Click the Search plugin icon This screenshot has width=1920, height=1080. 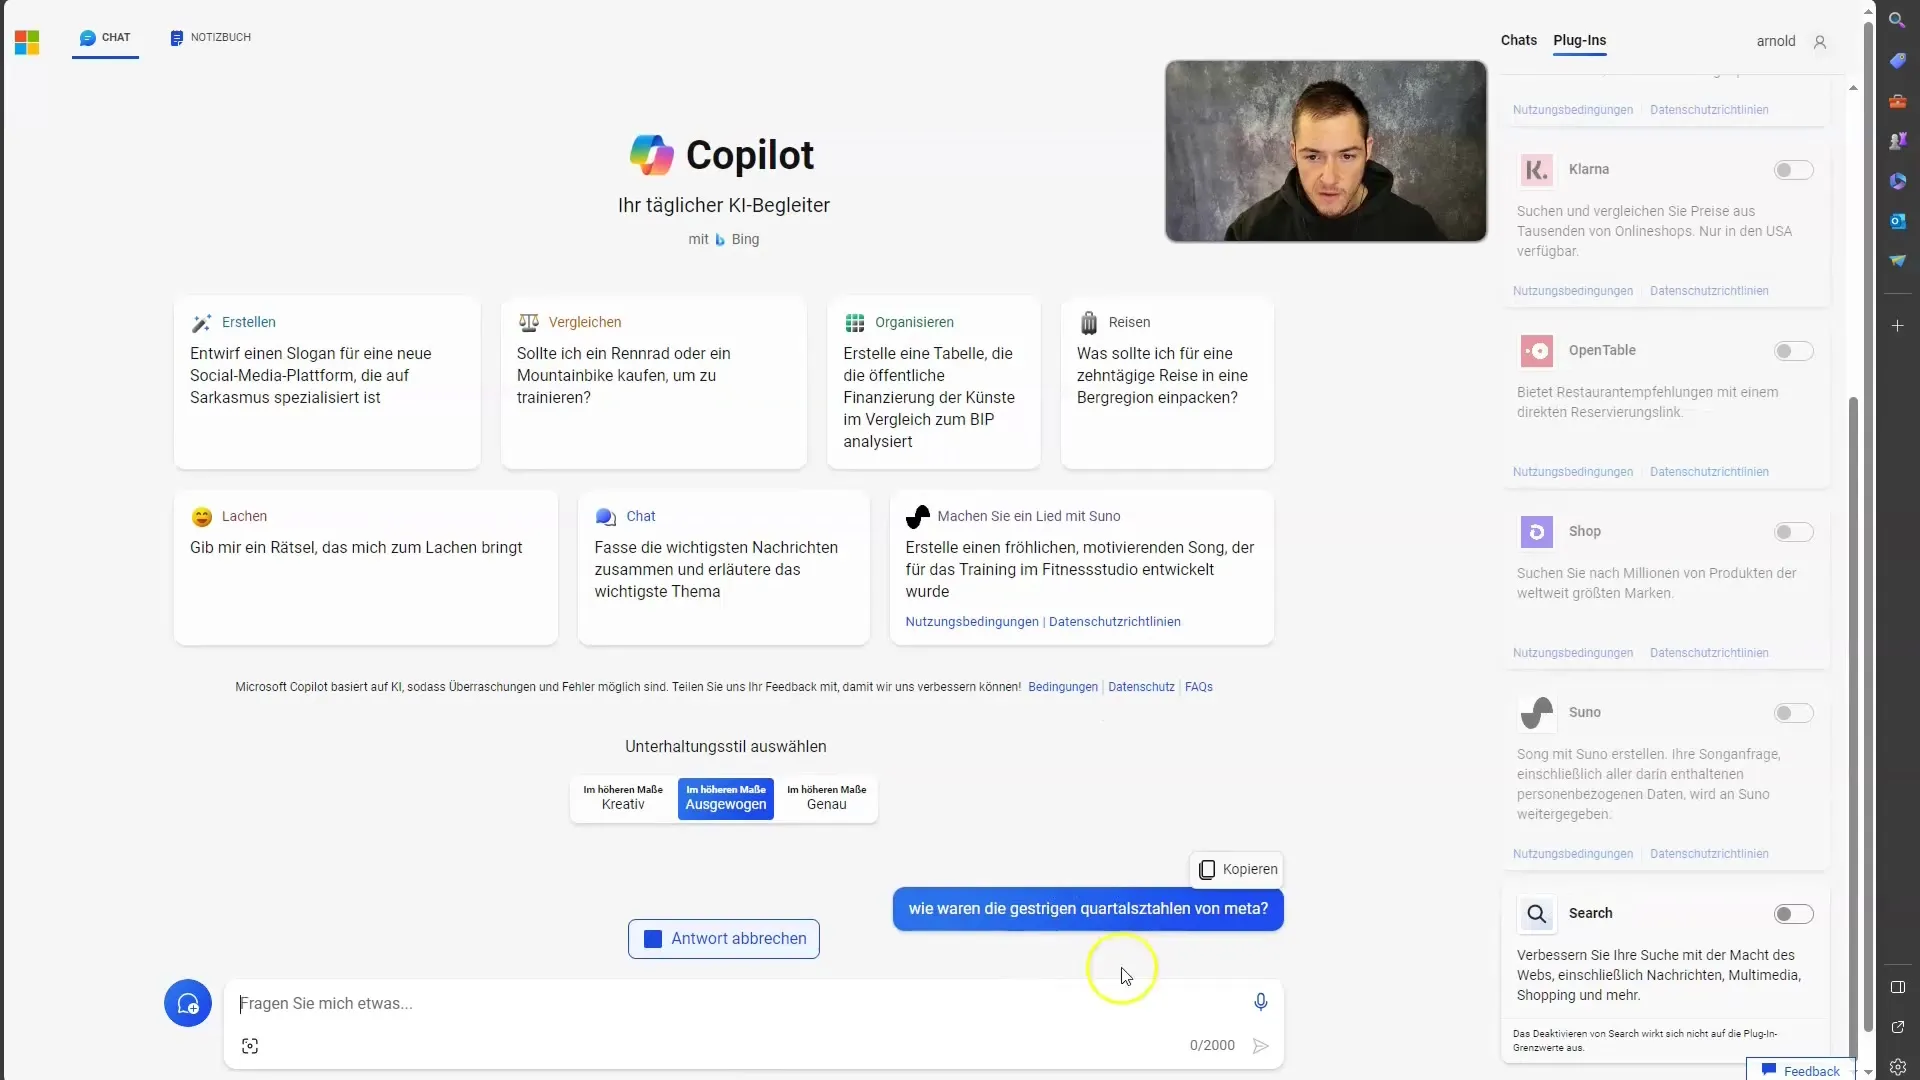1536,913
